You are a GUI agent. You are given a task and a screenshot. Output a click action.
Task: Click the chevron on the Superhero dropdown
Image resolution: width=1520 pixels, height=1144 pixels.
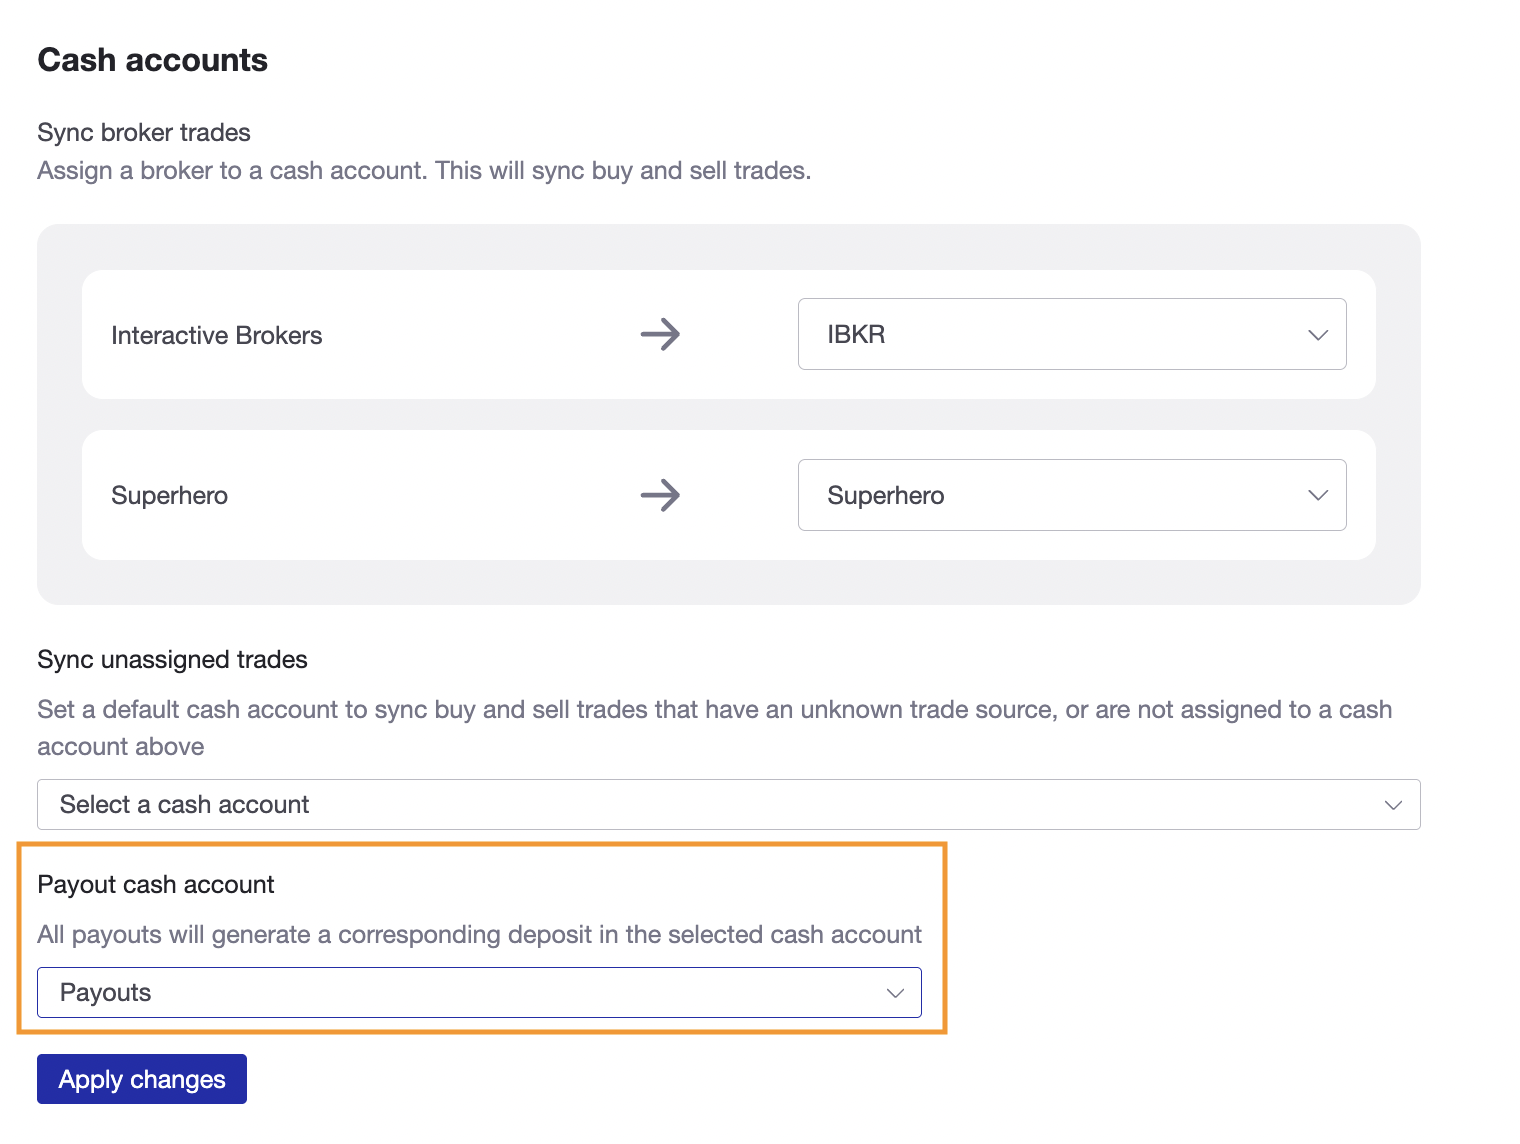1318,495
